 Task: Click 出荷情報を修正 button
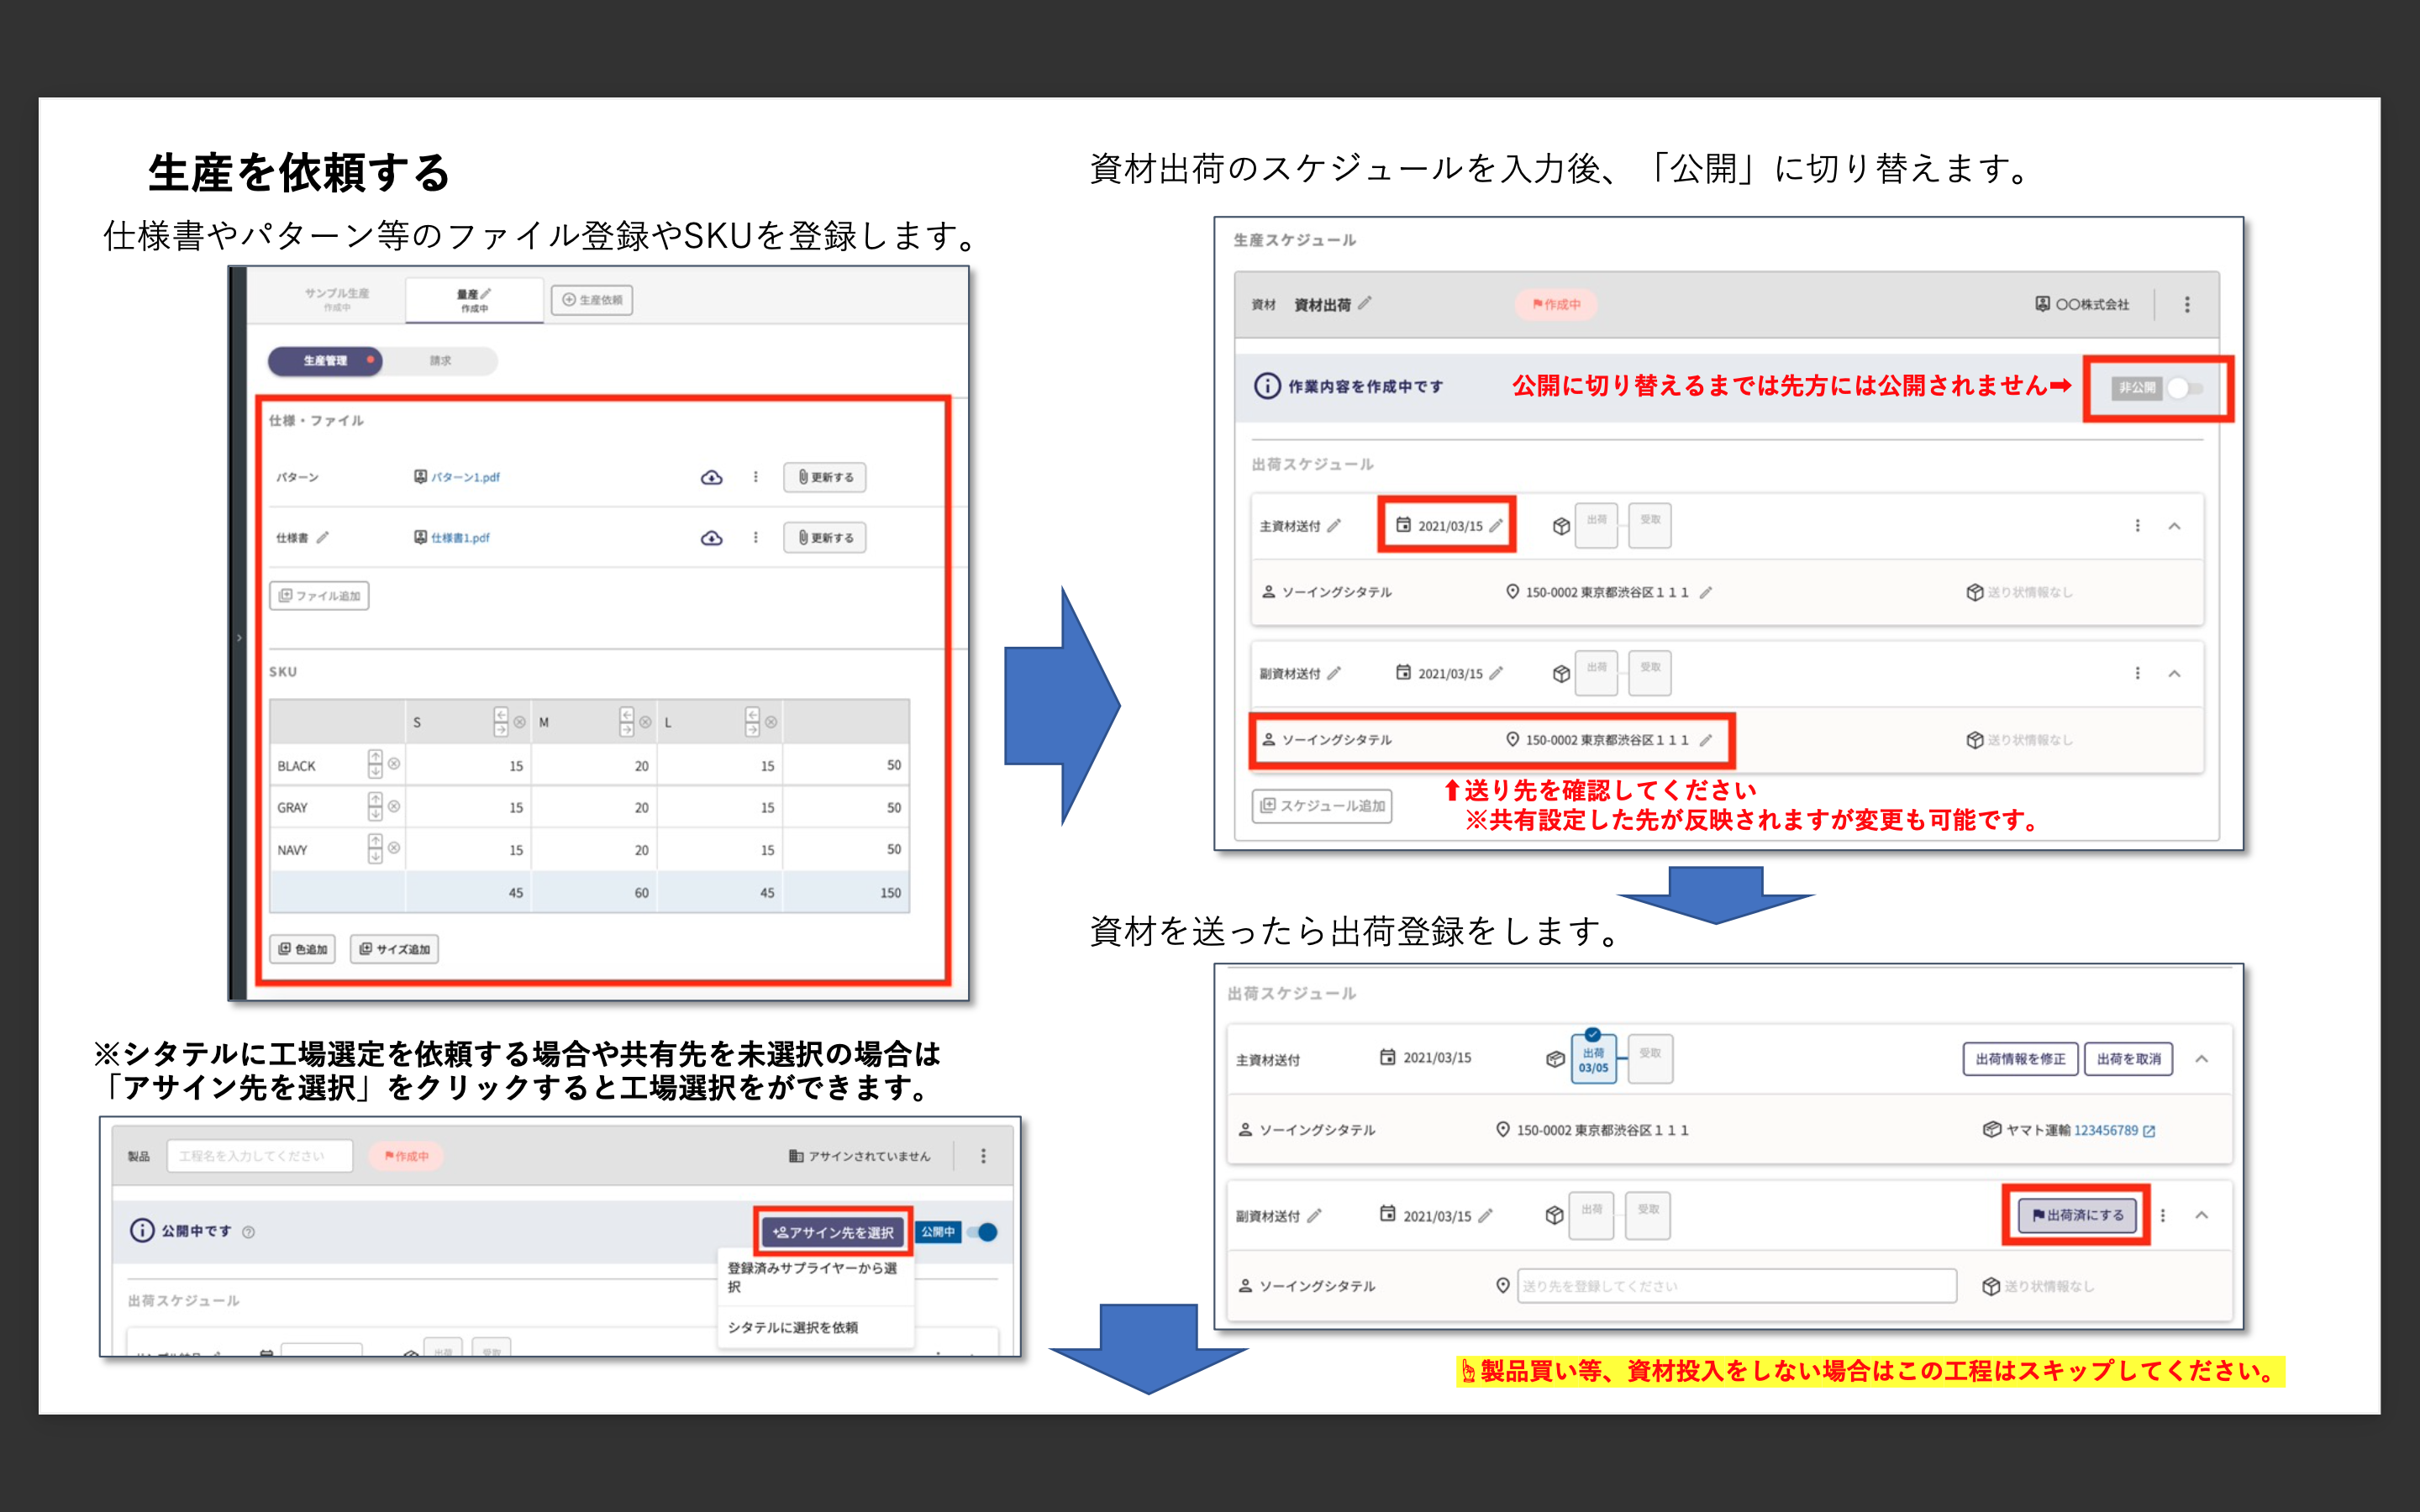click(x=2020, y=1059)
